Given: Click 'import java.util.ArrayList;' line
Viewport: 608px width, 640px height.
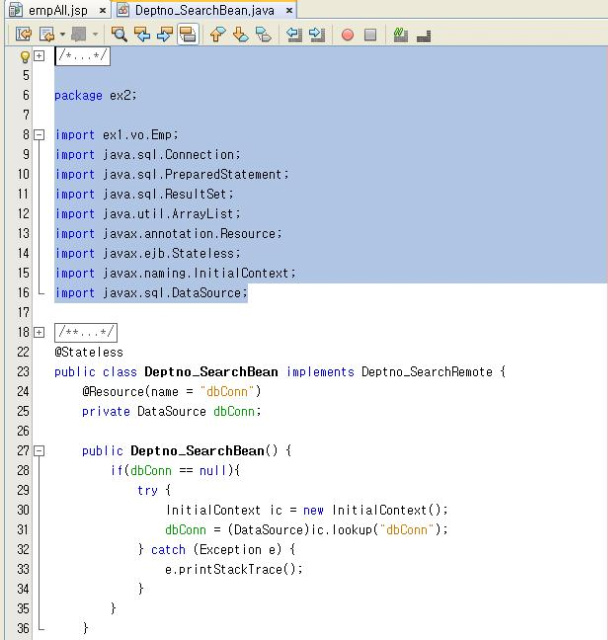Looking at the screenshot, I should coord(148,213).
